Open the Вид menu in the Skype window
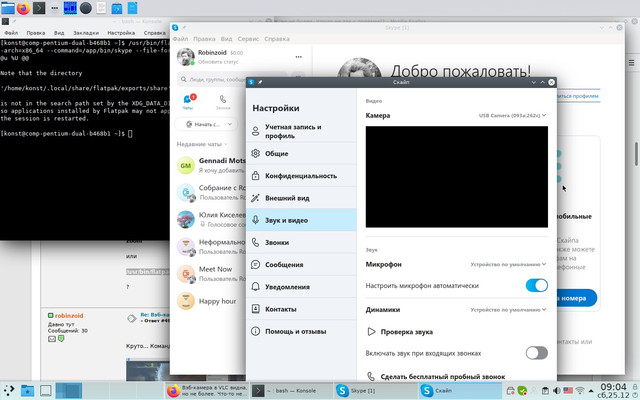 (227, 39)
